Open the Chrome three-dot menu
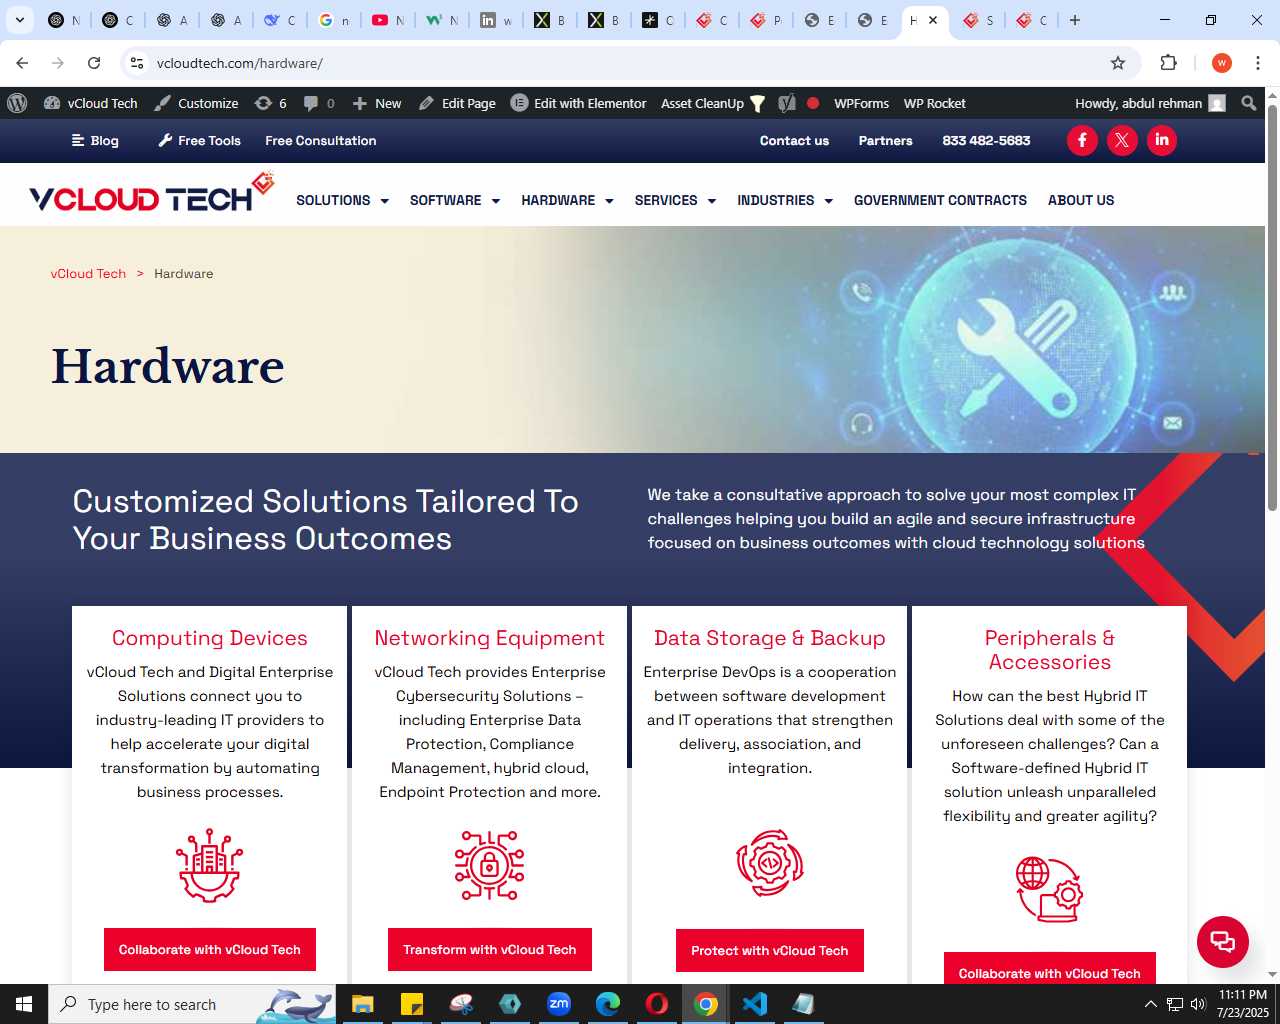 (x=1258, y=63)
